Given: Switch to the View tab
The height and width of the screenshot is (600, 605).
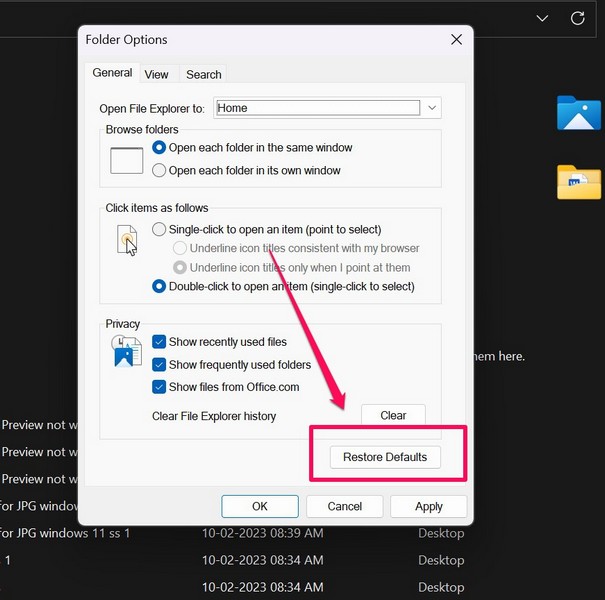Looking at the screenshot, I should pos(156,74).
